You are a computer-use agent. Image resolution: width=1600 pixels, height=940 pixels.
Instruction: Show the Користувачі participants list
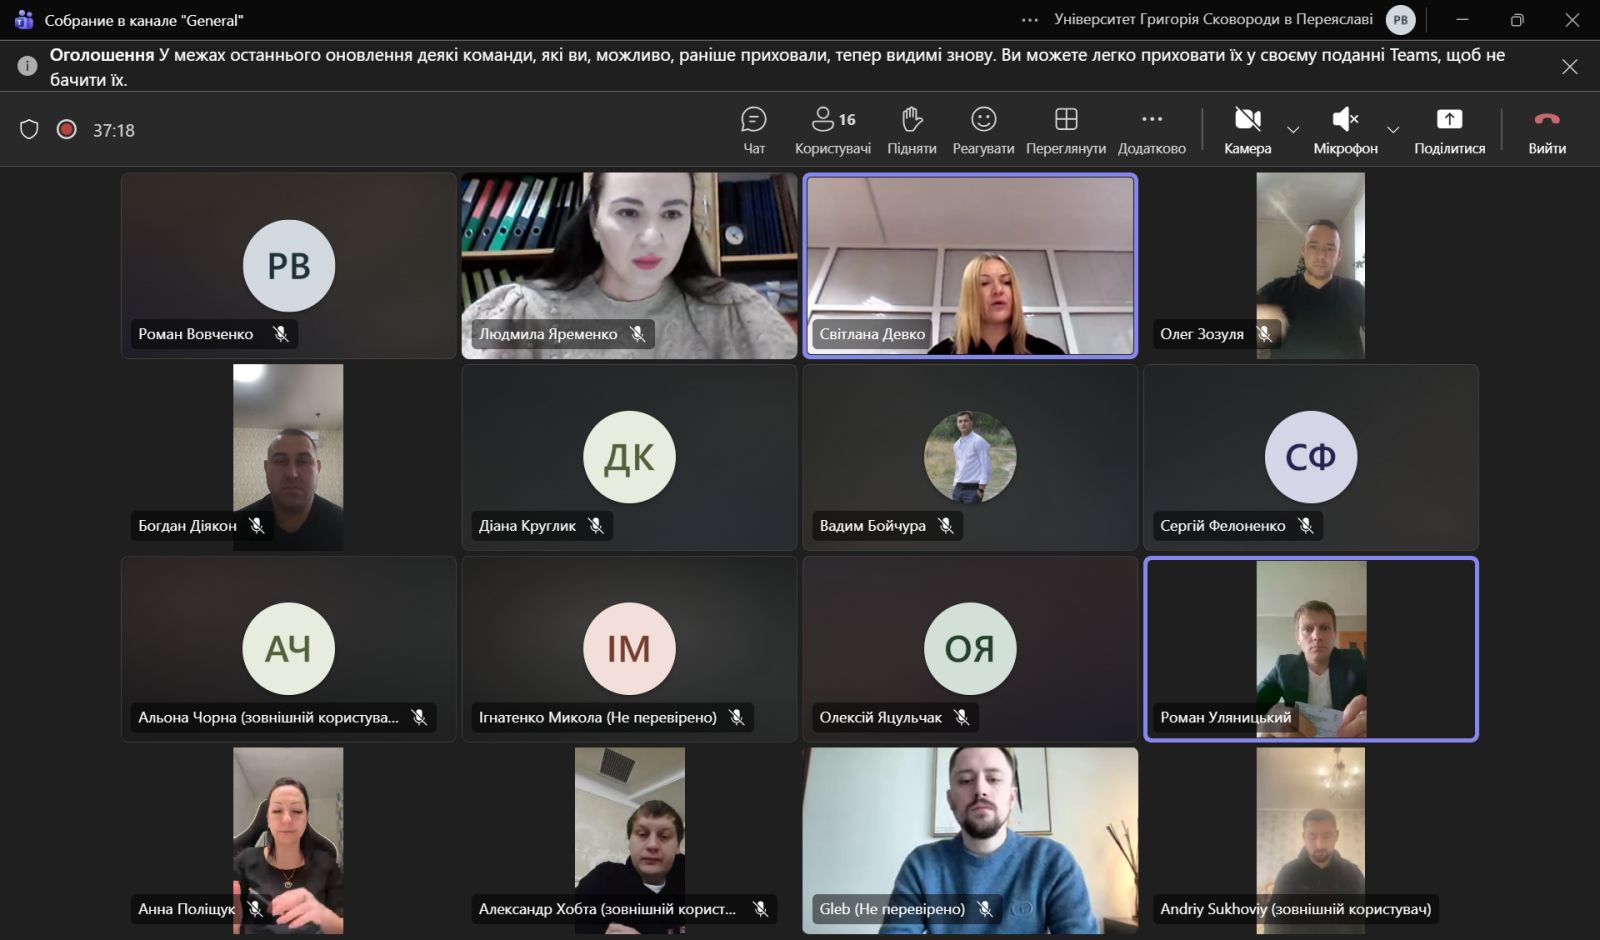pyautogui.click(x=832, y=130)
